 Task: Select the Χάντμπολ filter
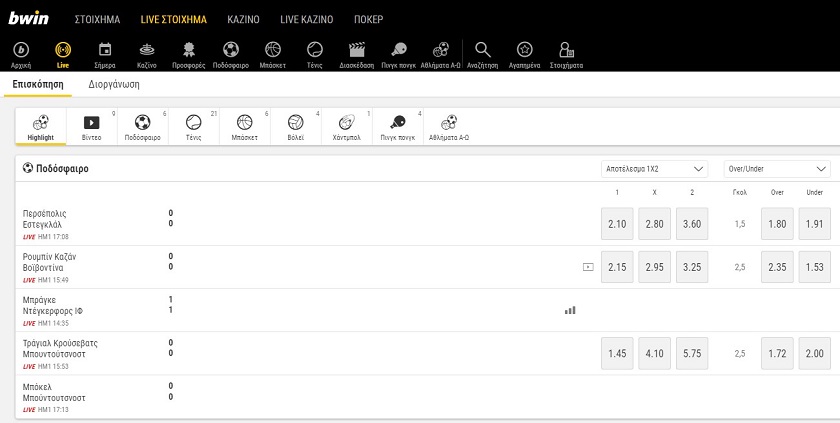coord(347,127)
